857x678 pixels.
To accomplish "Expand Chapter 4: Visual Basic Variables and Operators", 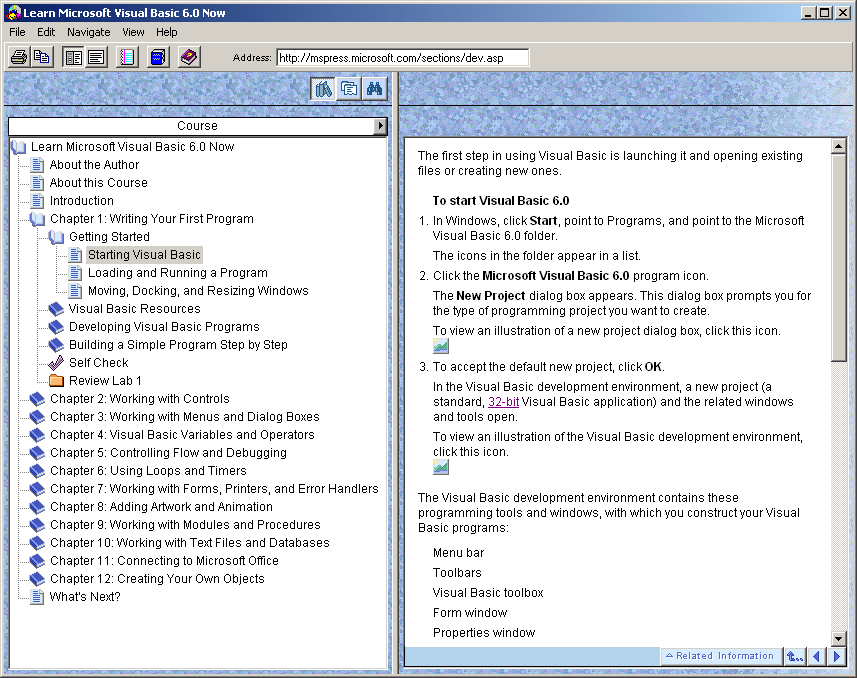I will (x=37, y=435).
